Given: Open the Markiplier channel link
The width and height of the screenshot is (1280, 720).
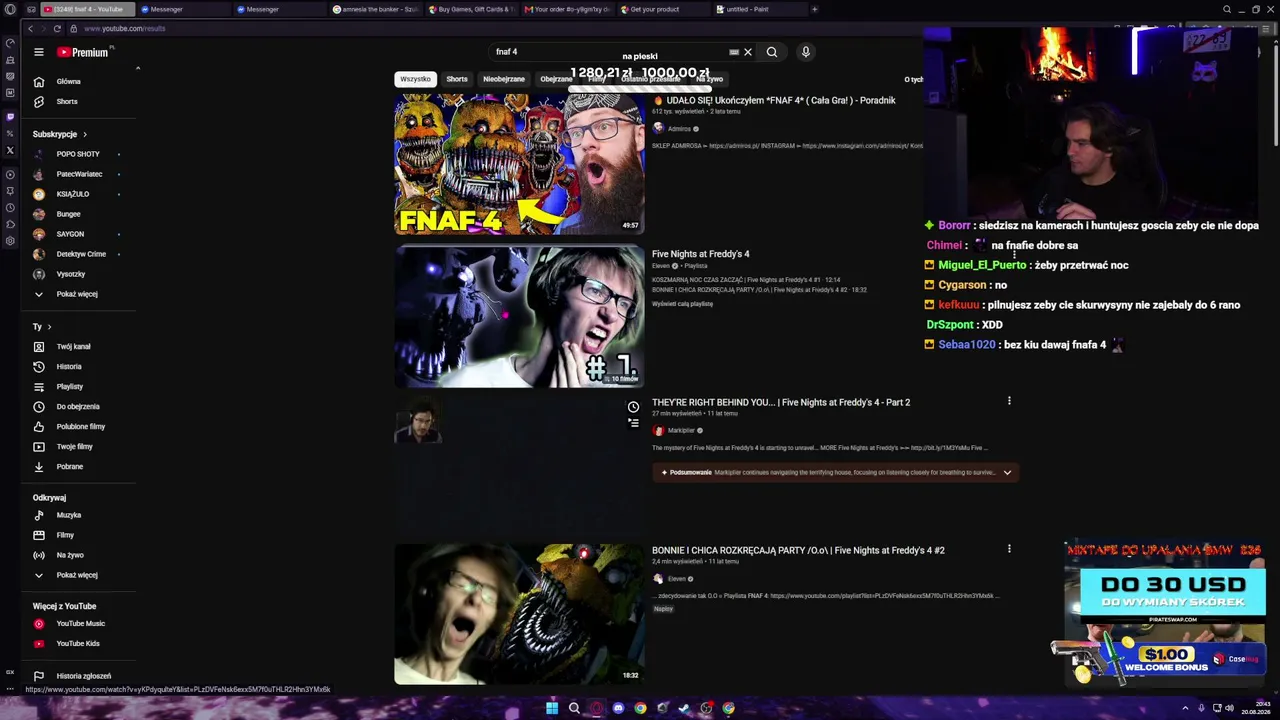Looking at the screenshot, I should coord(681,430).
